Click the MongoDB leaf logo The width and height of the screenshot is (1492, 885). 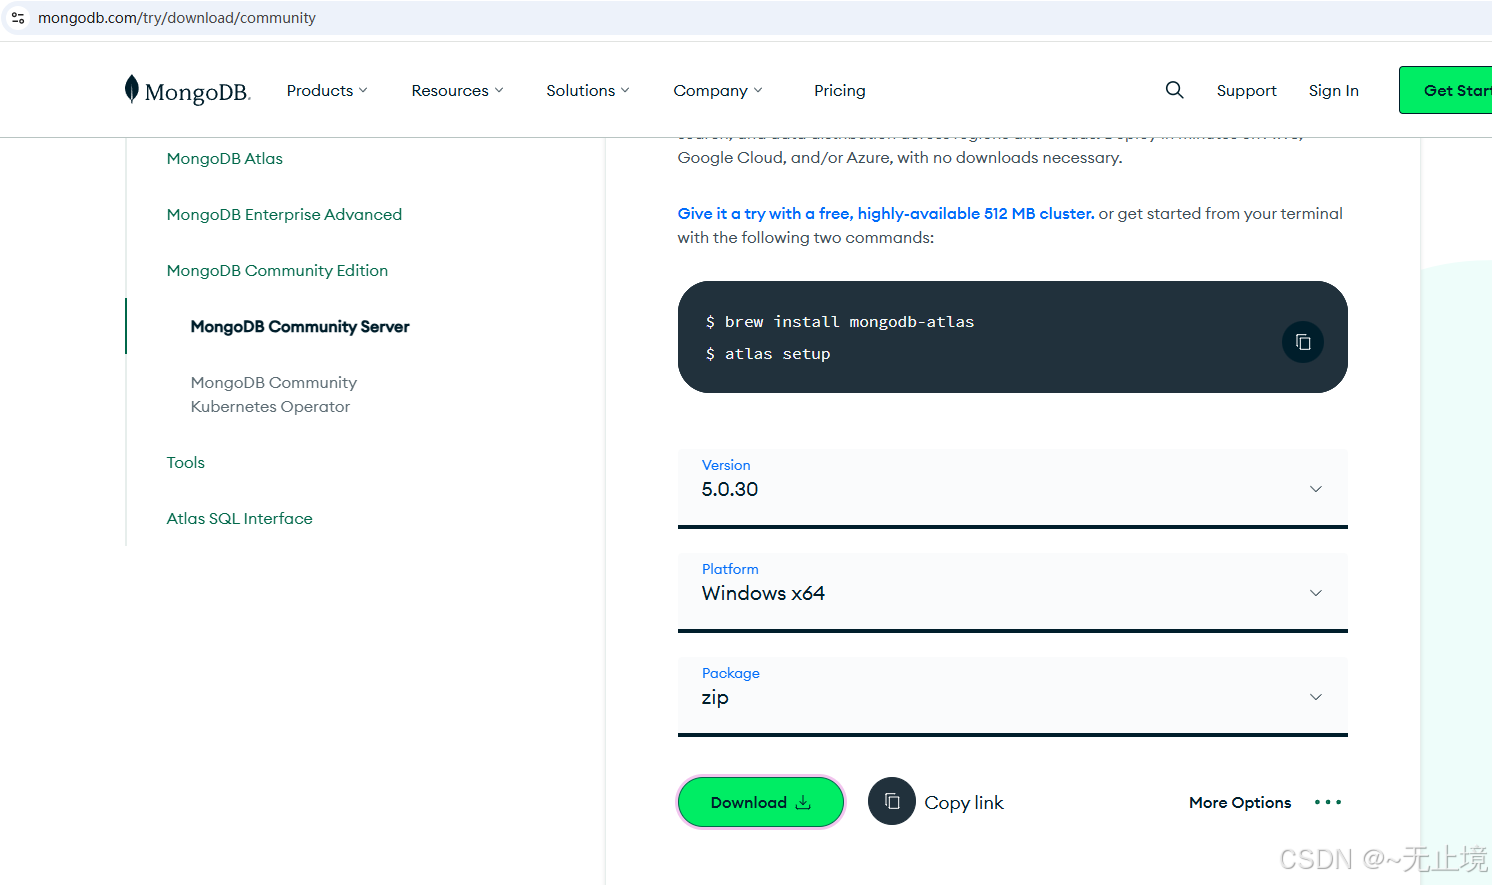[x=187, y=90]
